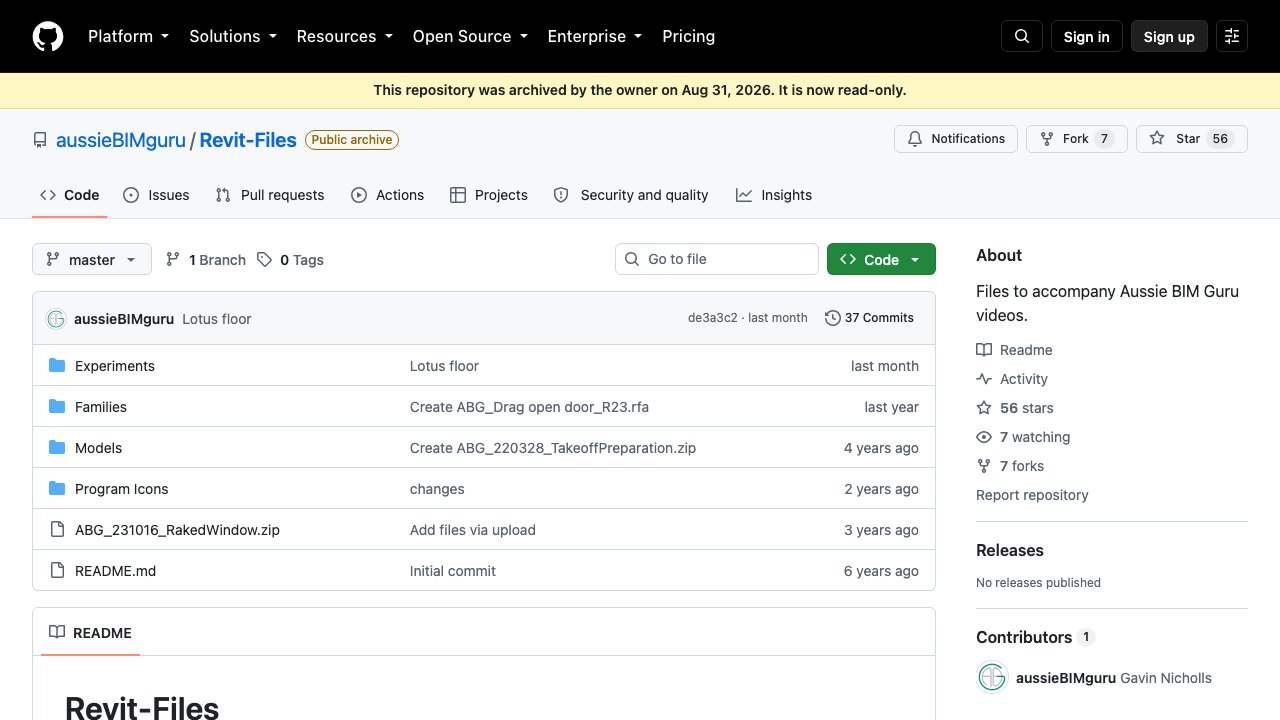Open the Families folder
Viewport: 1280px width, 720px height.
(x=101, y=407)
